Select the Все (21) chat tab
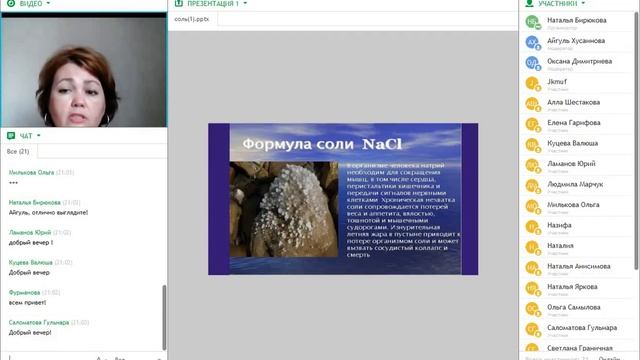The image size is (640, 360). (x=18, y=151)
